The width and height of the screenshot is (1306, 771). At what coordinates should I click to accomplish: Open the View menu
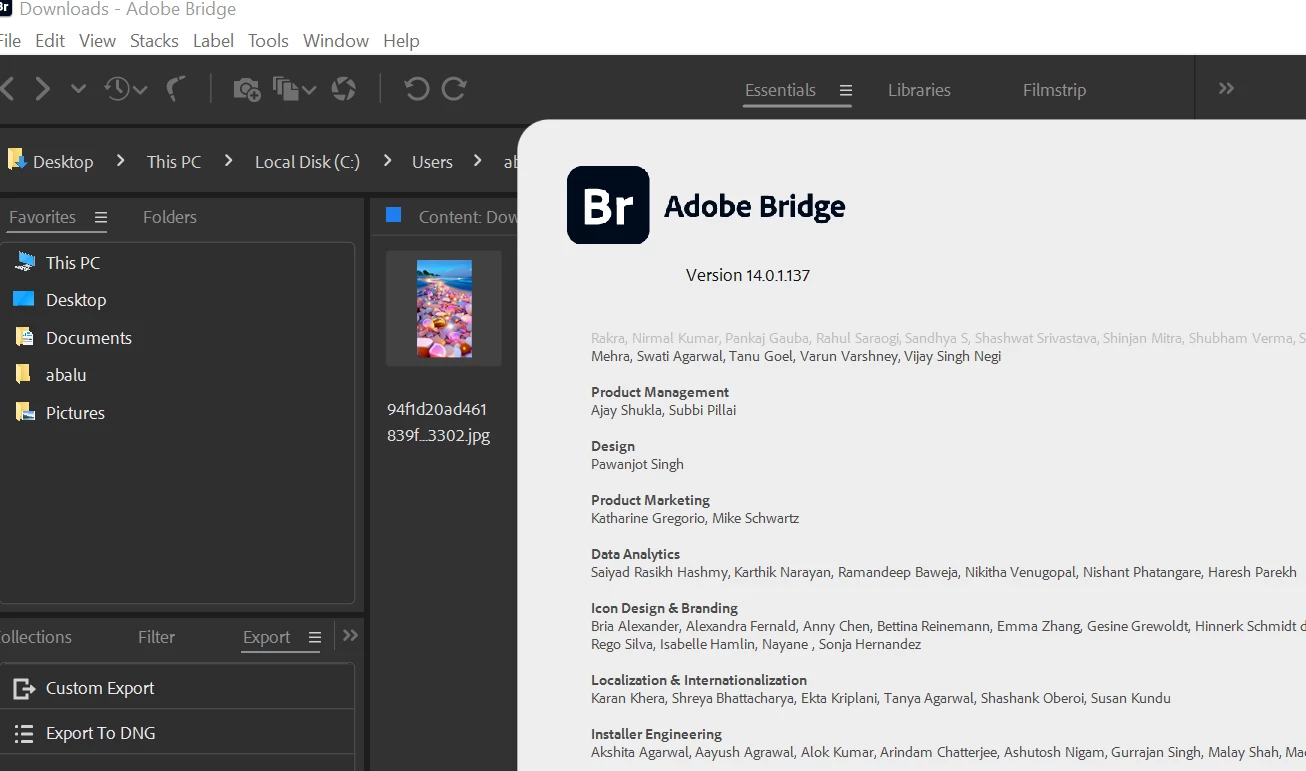click(x=98, y=41)
